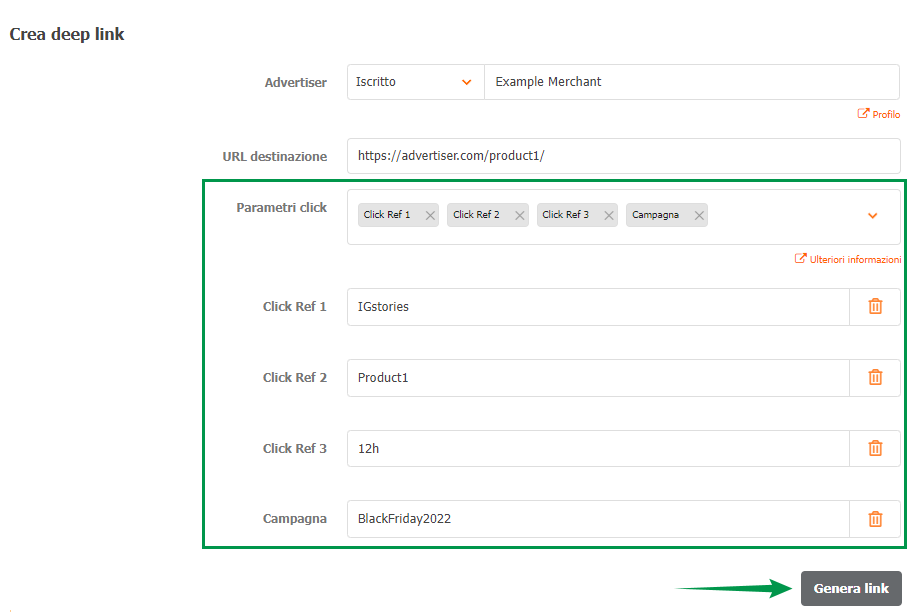
Task: Open the Profilo external link
Action: coord(879,115)
